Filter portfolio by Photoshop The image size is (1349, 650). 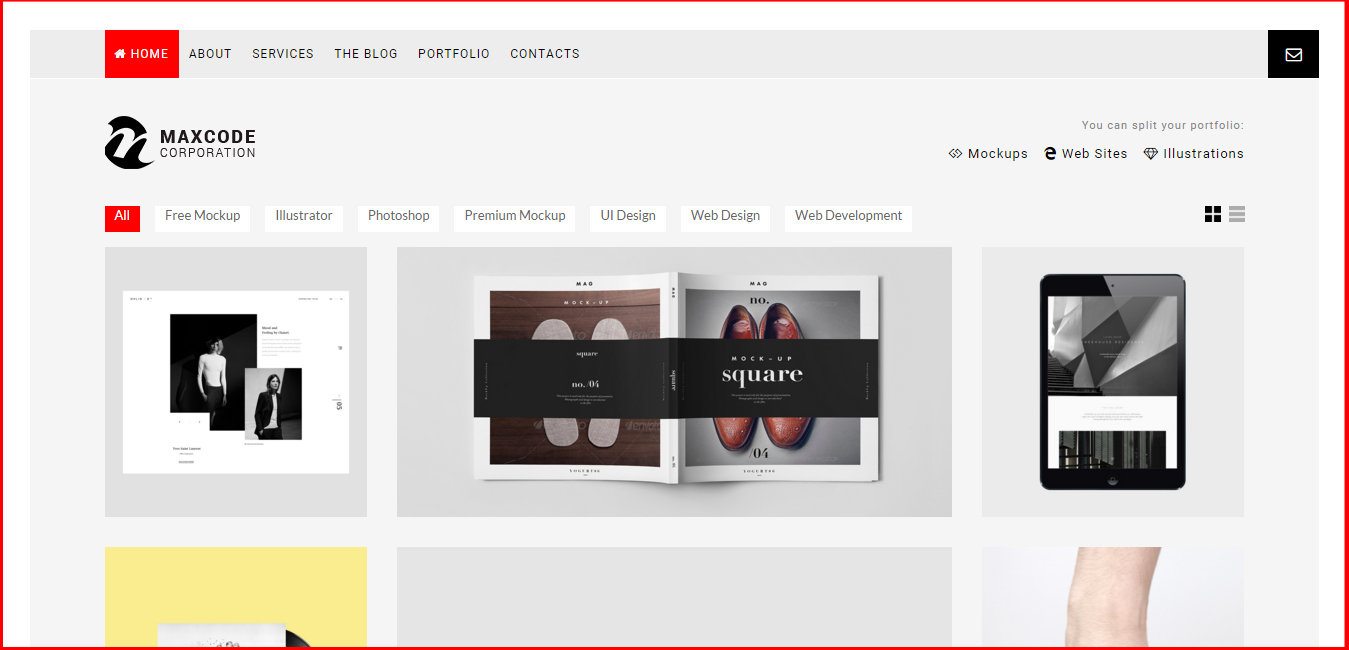pyautogui.click(x=399, y=217)
